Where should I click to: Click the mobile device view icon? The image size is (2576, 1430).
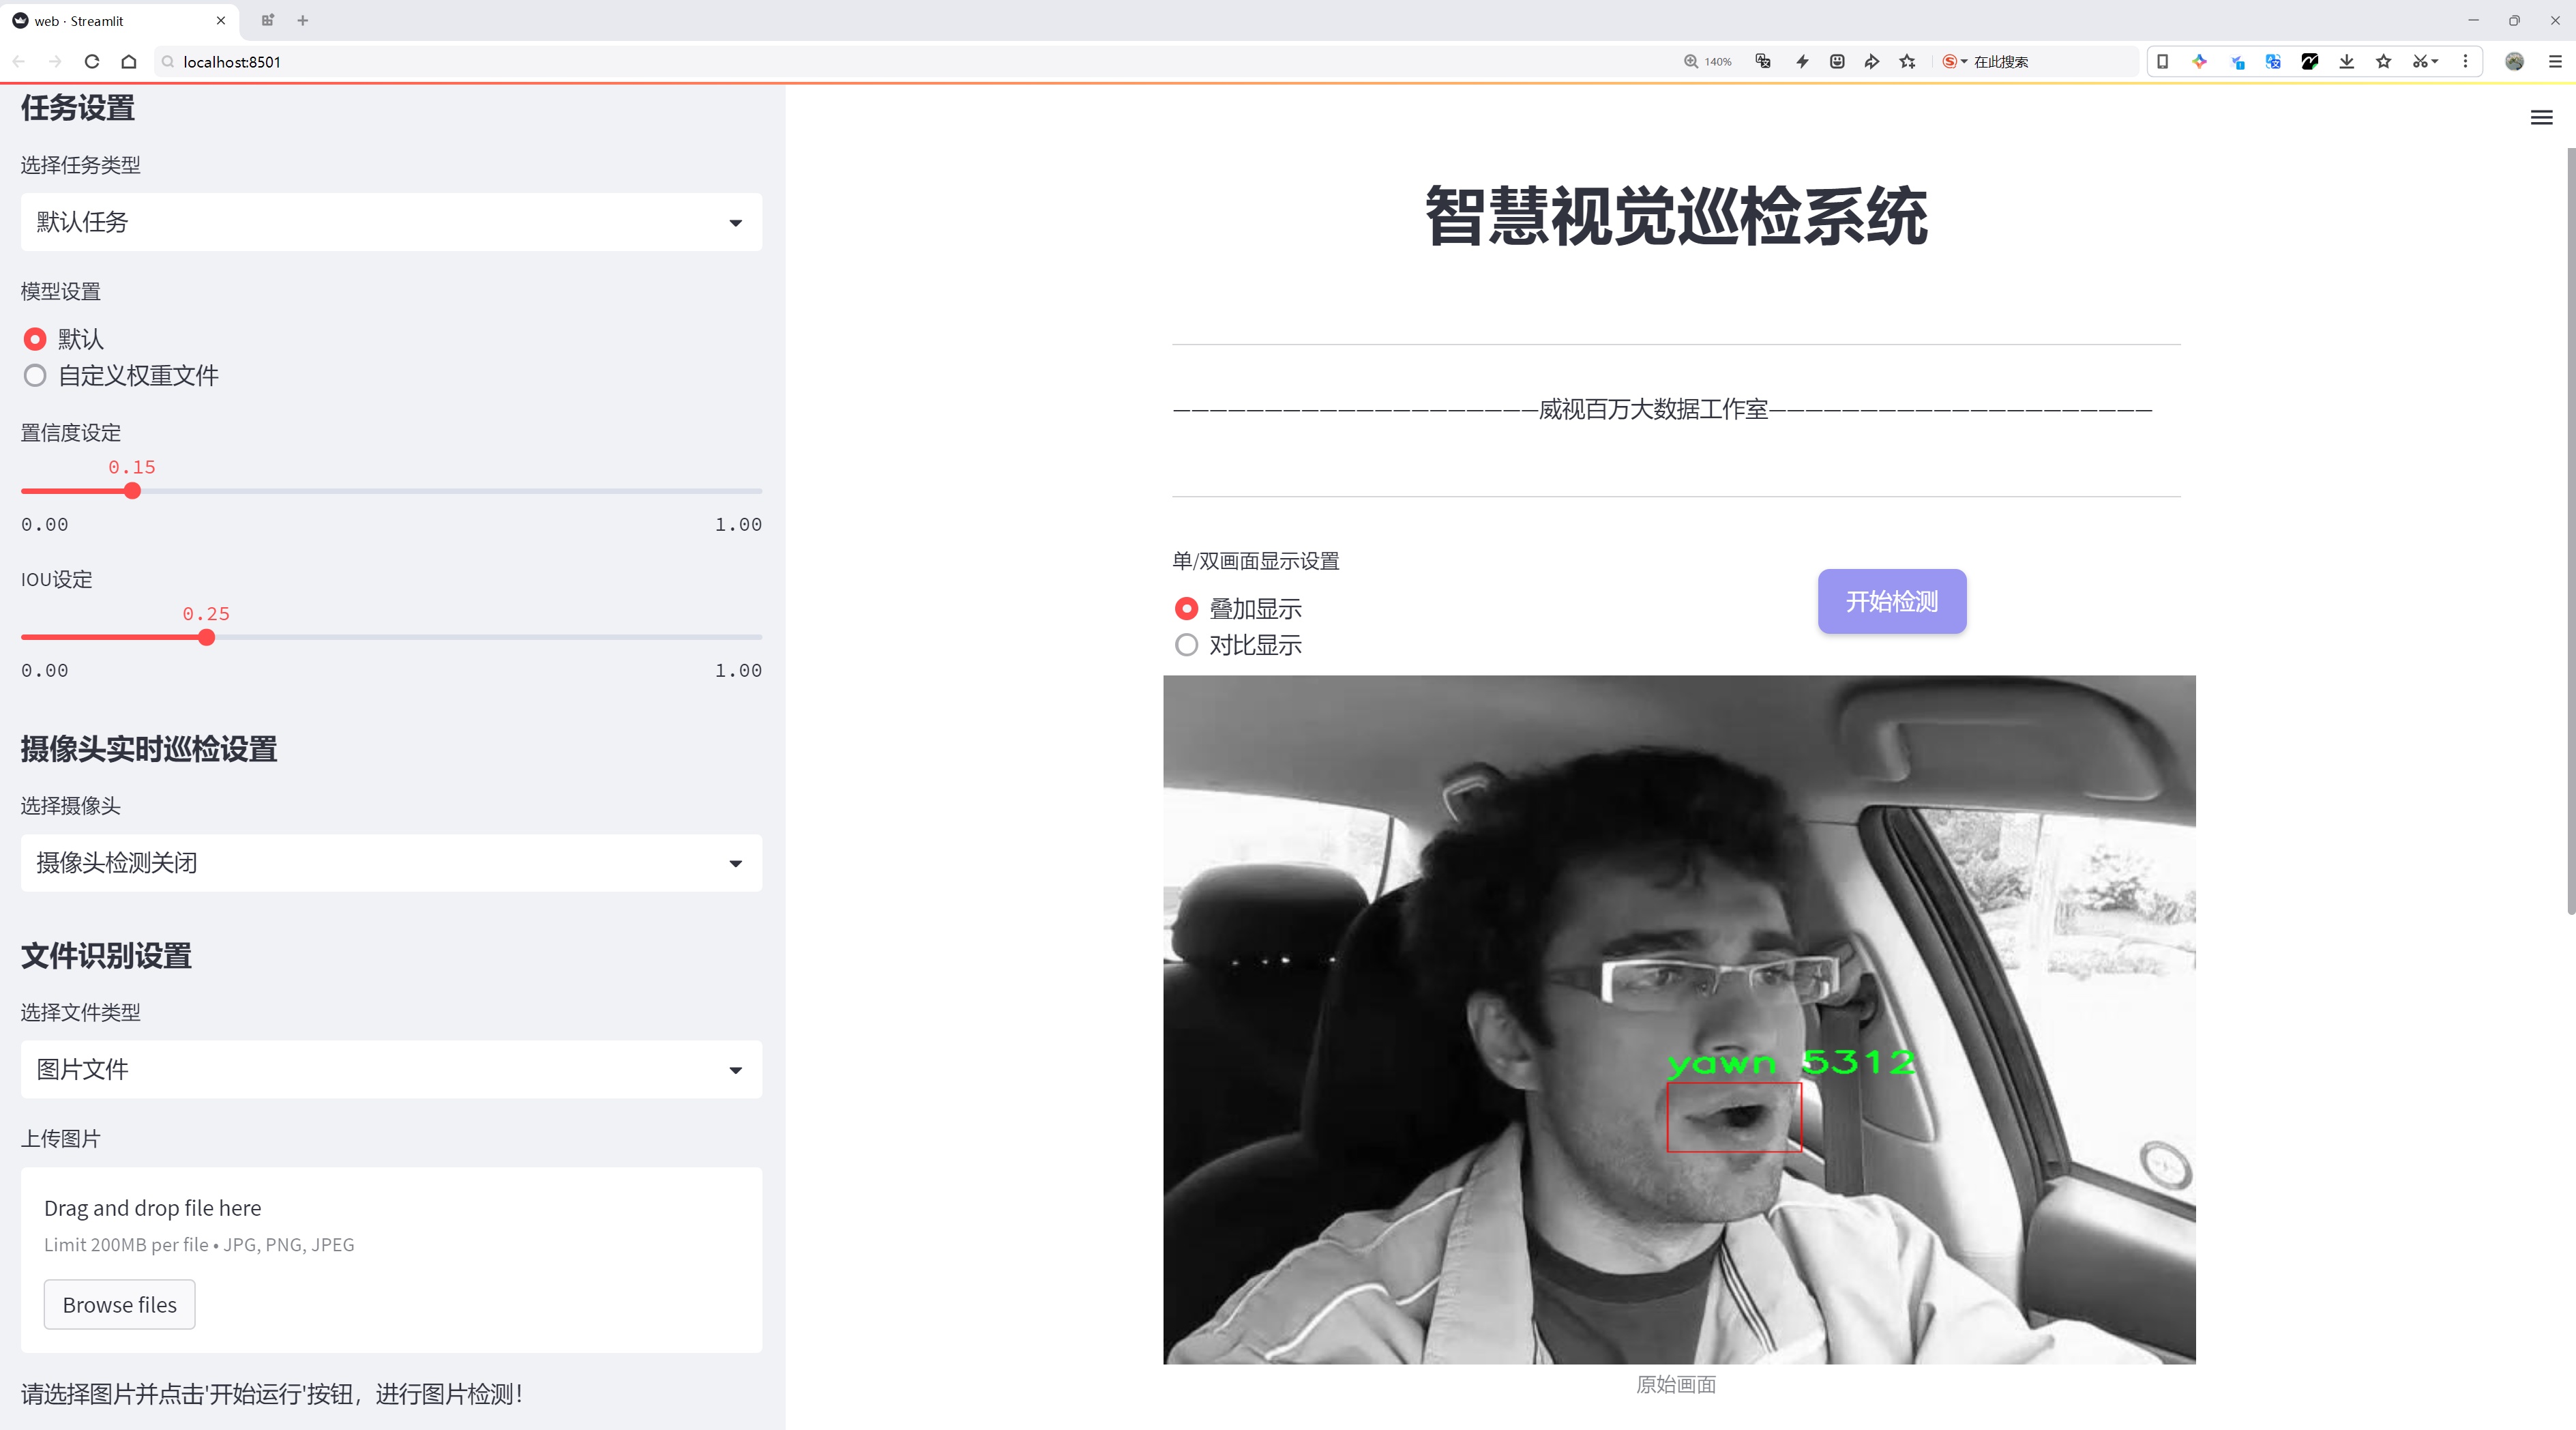pyautogui.click(x=2162, y=61)
